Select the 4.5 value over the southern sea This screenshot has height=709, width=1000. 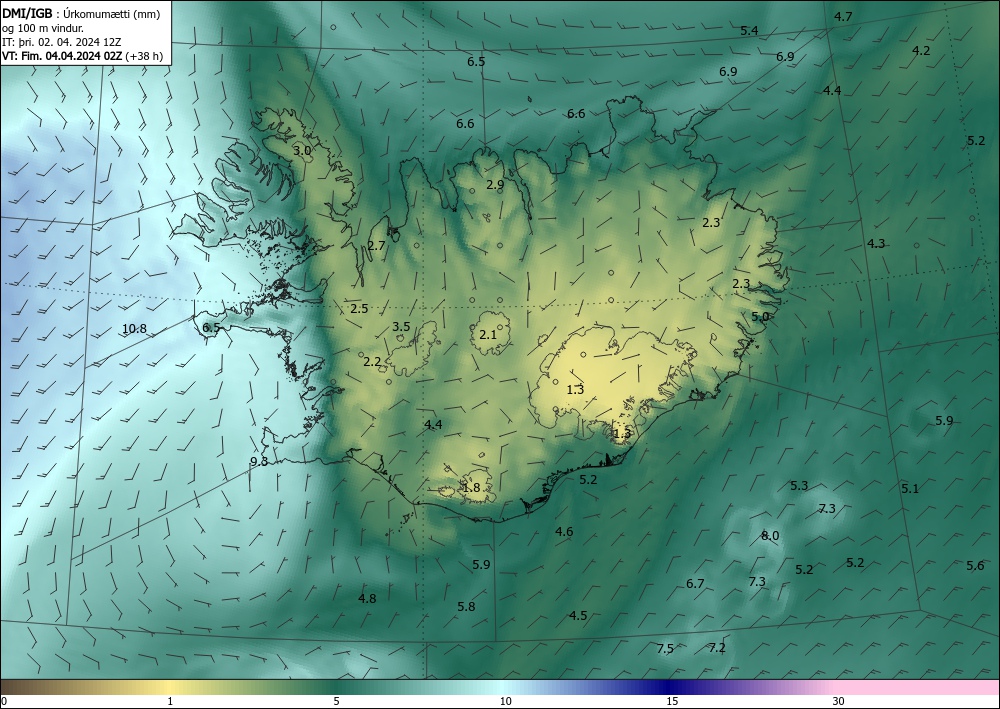tap(578, 615)
